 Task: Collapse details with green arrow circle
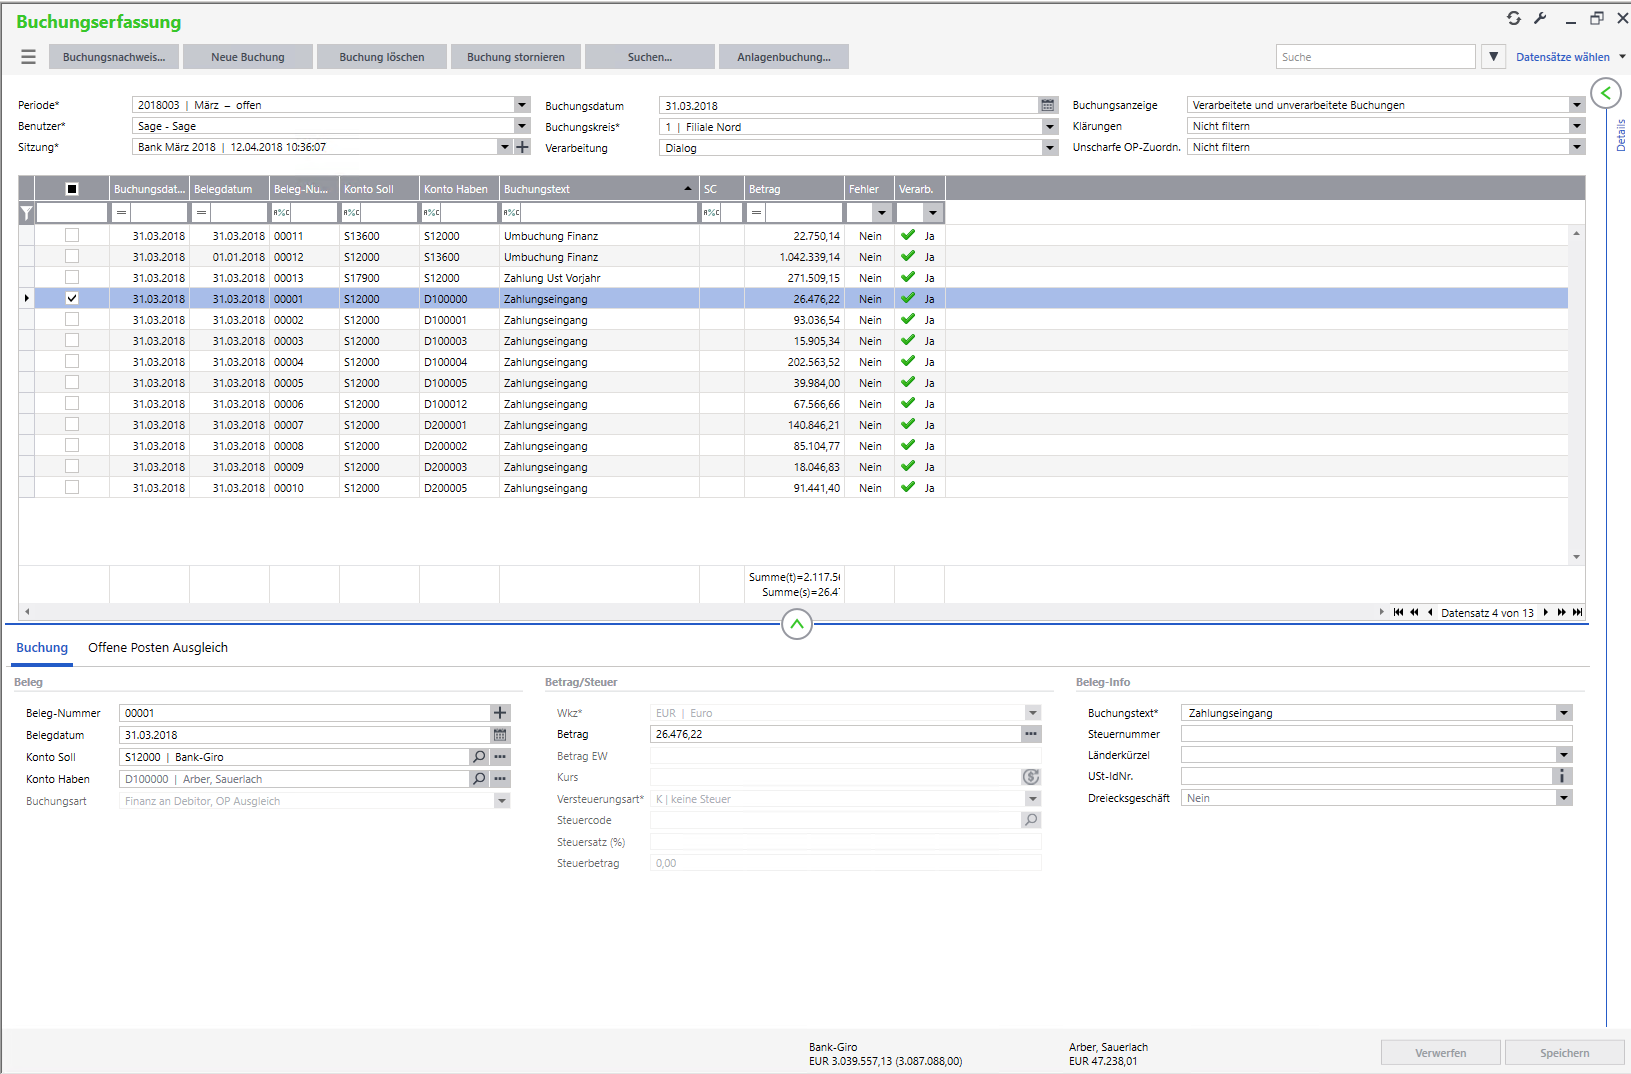1605,93
